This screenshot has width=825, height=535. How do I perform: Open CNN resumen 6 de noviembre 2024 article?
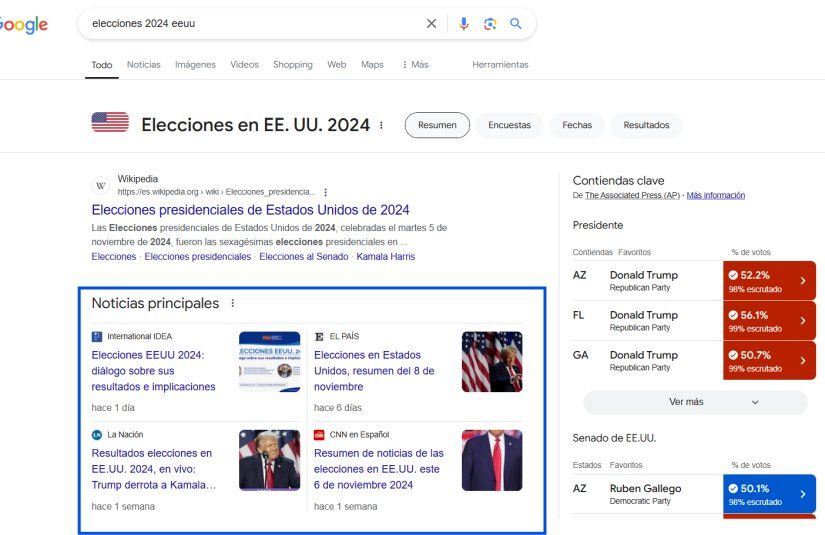pyautogui.click(x=379, y=469)
